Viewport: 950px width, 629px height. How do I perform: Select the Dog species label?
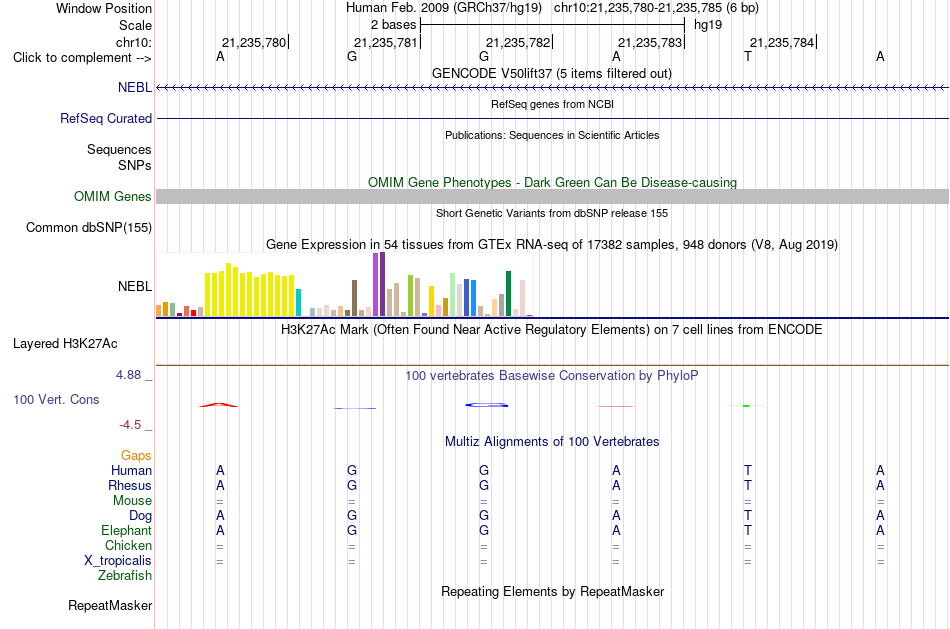pos(140,515)
